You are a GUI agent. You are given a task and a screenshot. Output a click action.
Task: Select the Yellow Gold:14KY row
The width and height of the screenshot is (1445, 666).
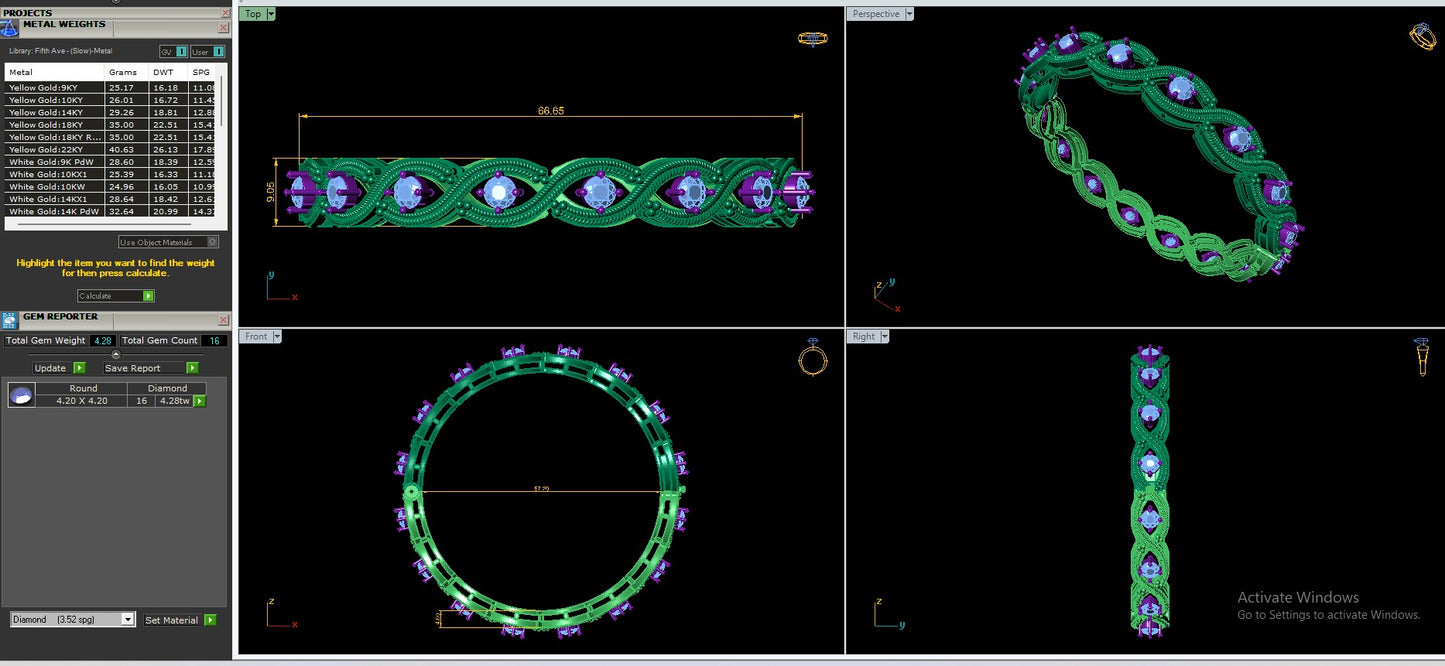pos(111,113)
